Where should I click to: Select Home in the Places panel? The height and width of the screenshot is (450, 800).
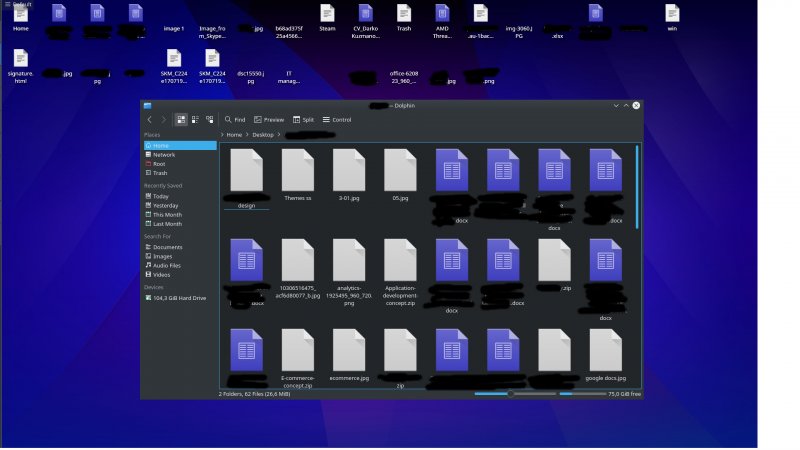180,146
